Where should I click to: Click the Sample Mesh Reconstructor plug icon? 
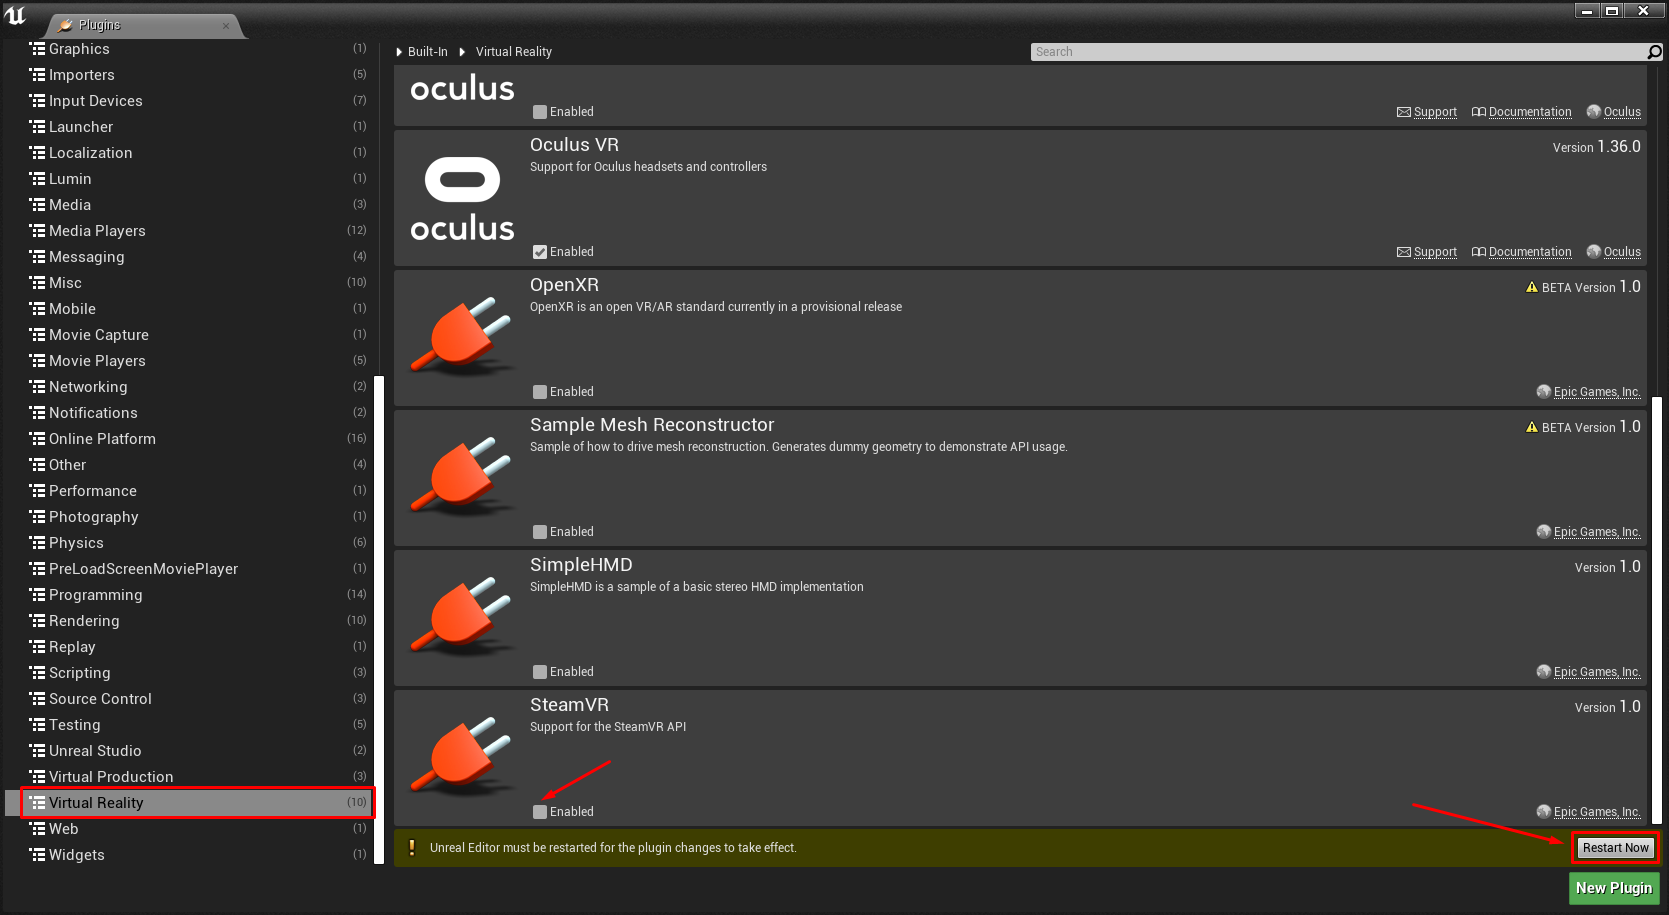[x=463, y=475]
